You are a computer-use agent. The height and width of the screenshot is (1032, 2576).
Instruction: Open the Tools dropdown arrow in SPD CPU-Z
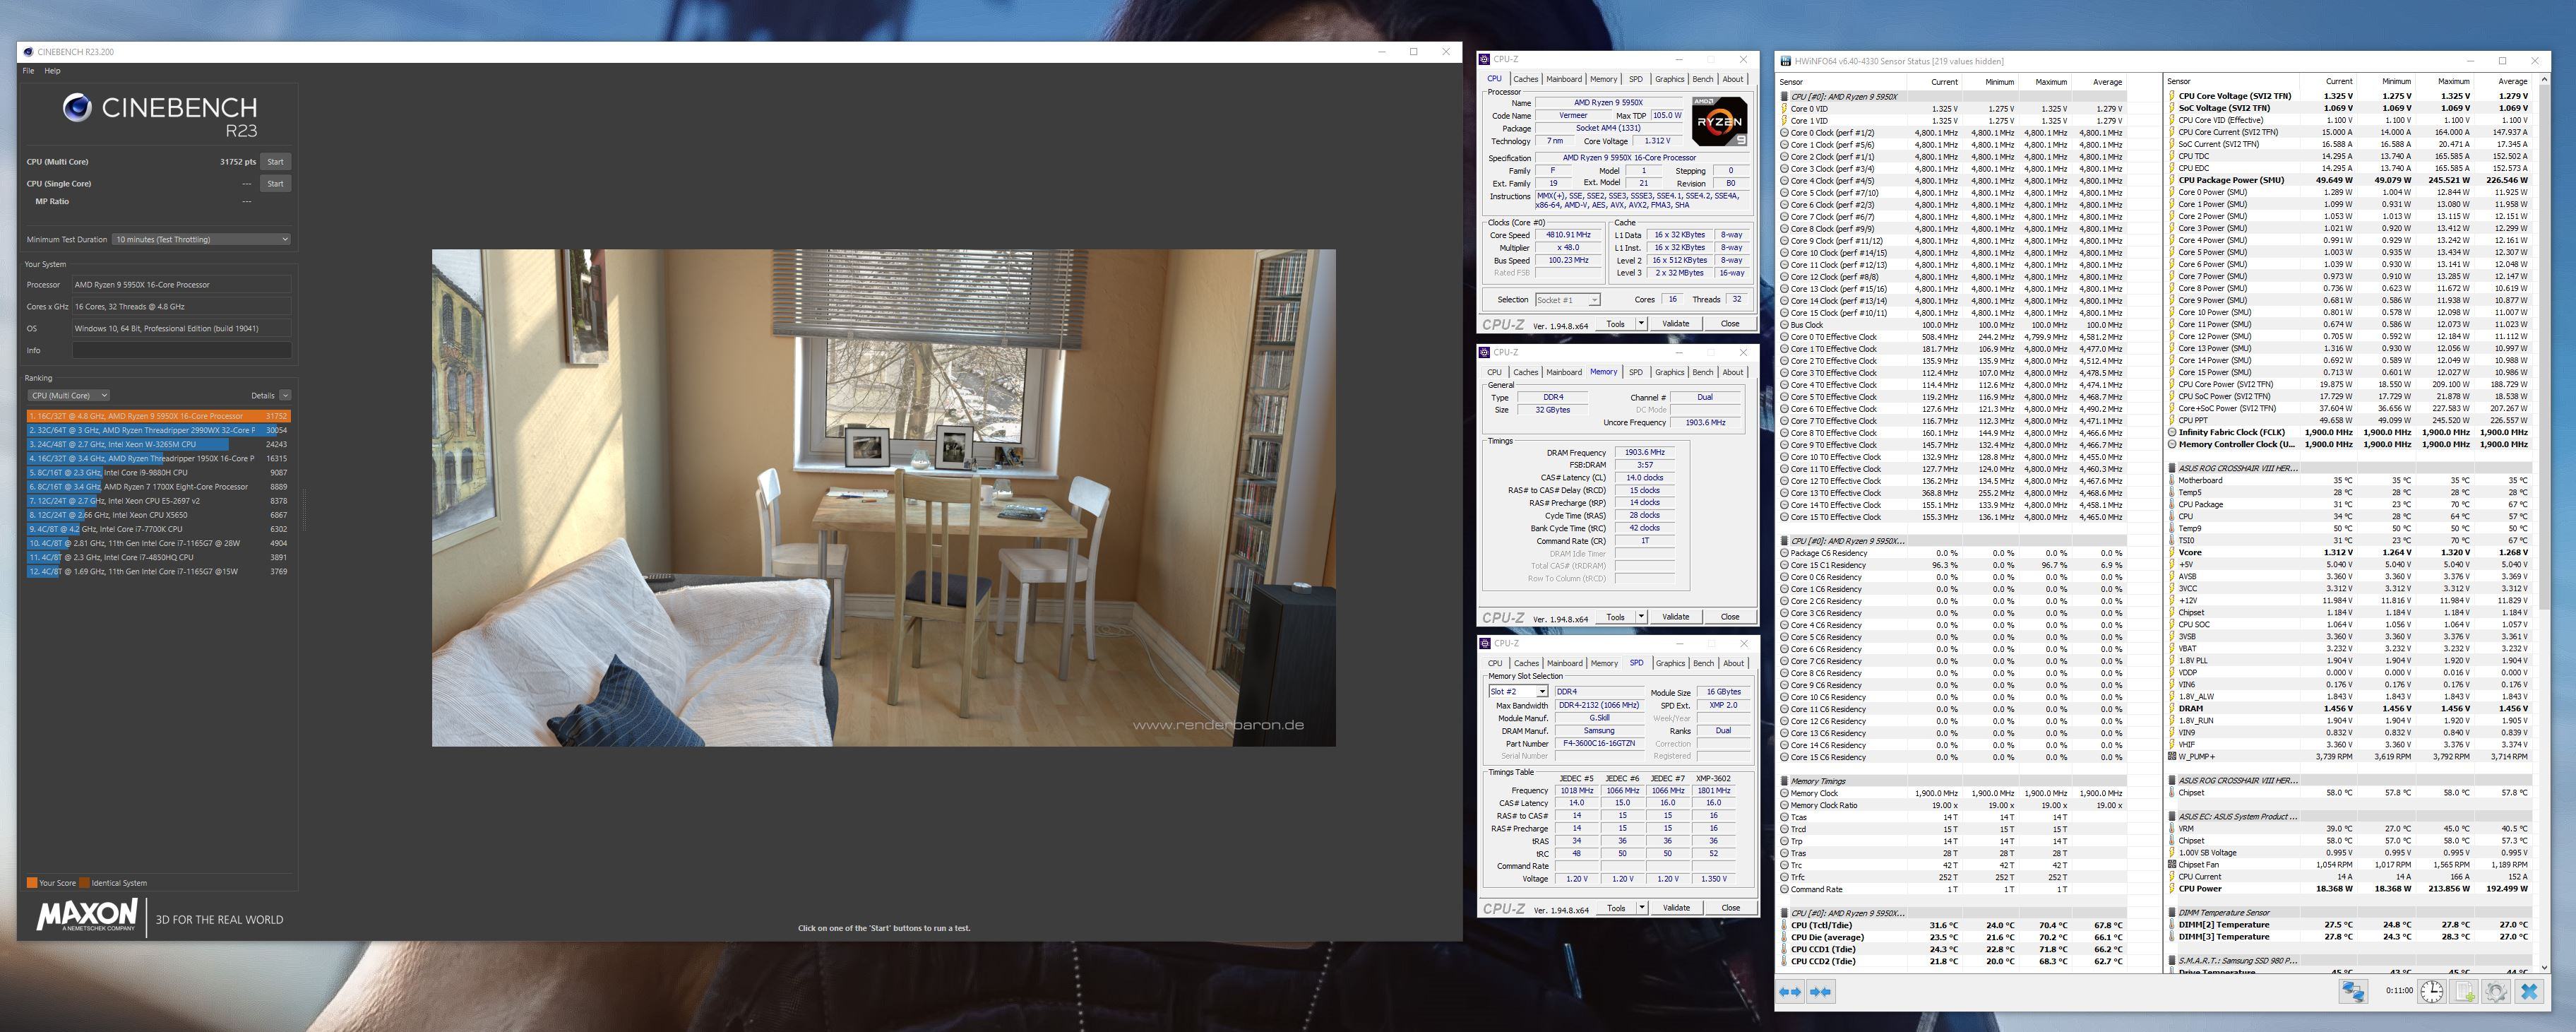coord(1641,907)
